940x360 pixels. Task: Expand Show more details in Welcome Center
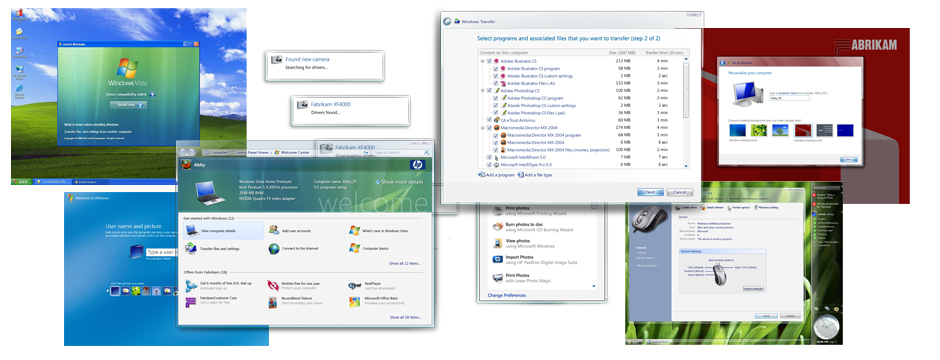click(399, 181)
